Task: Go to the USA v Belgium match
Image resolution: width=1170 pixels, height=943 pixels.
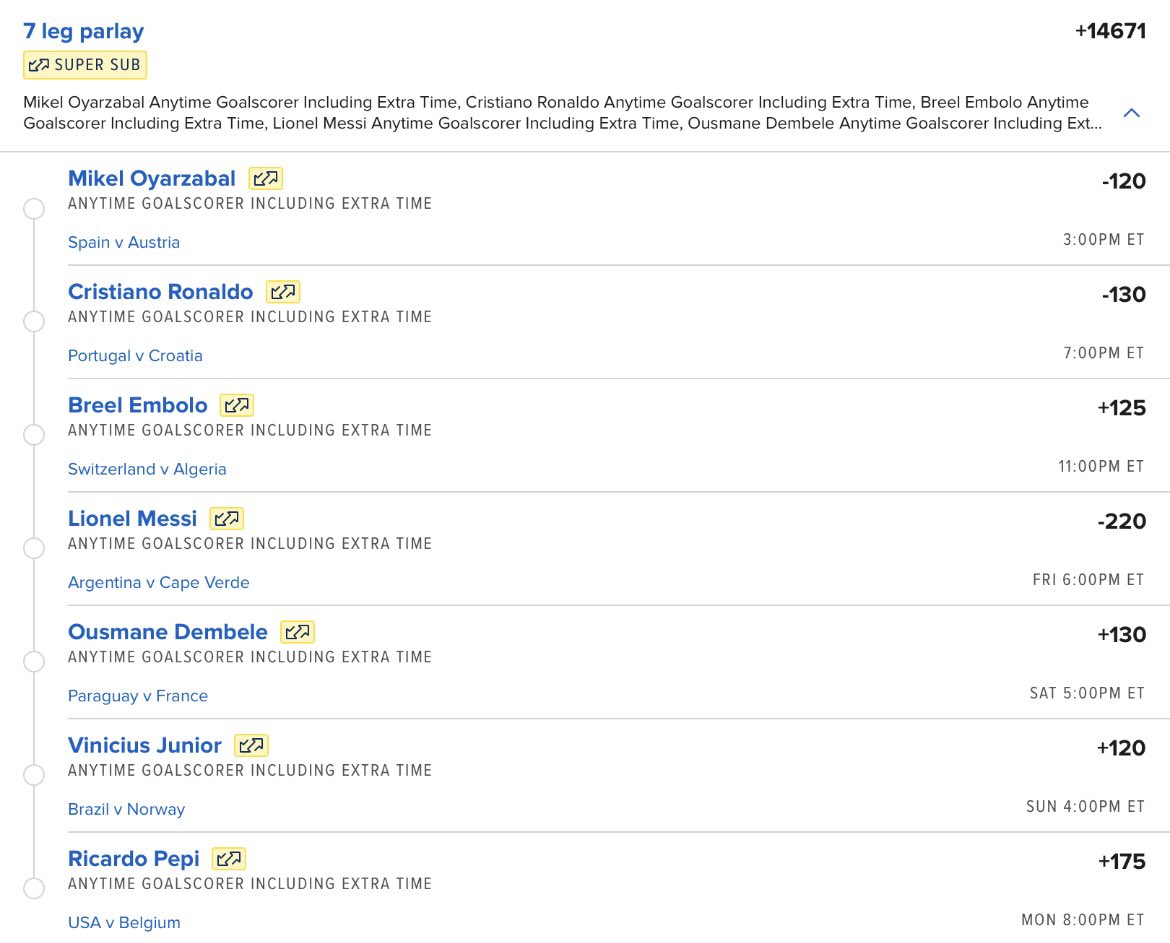Action: (x=124, y=923)
